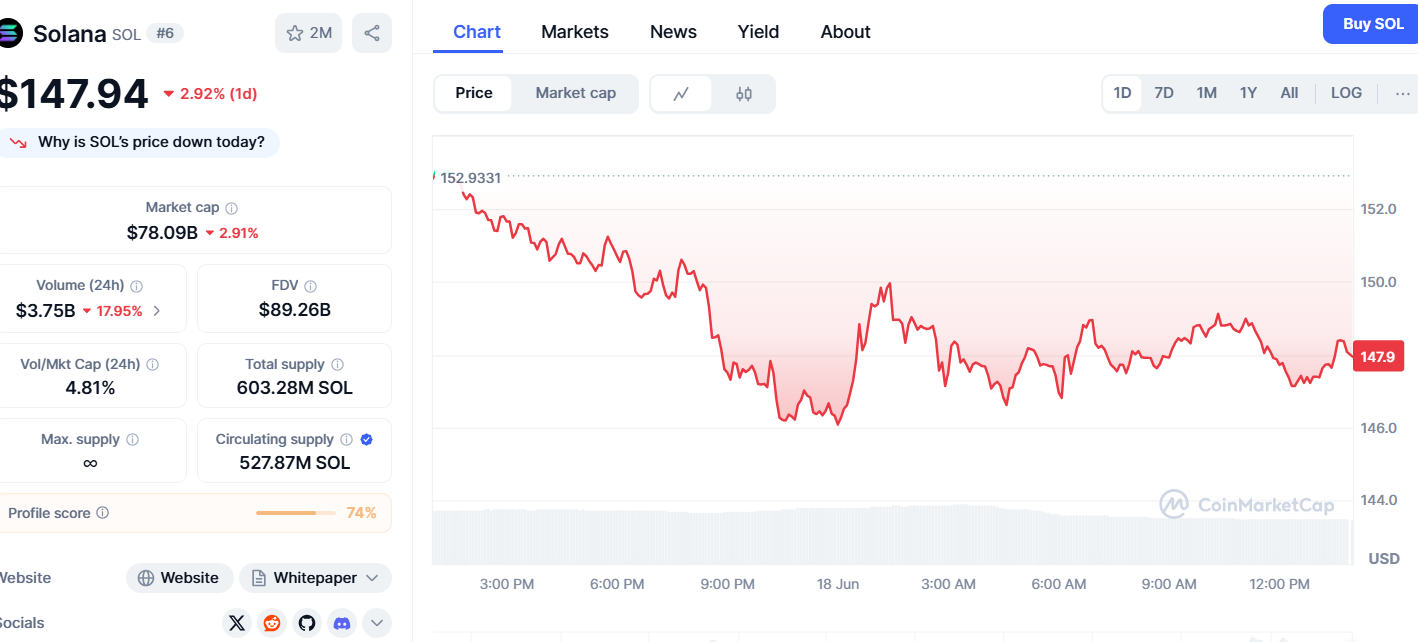1418x642 pixels.
Task: Click the $89.26B FDV value
Action: [x=294, y=310]
